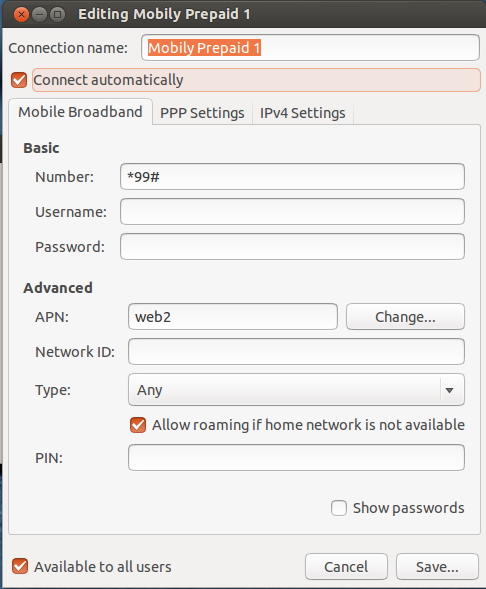Switch to the PPP Settings tab
The width and height of the screenshot is (486, 589).
[x=202, y=113]
